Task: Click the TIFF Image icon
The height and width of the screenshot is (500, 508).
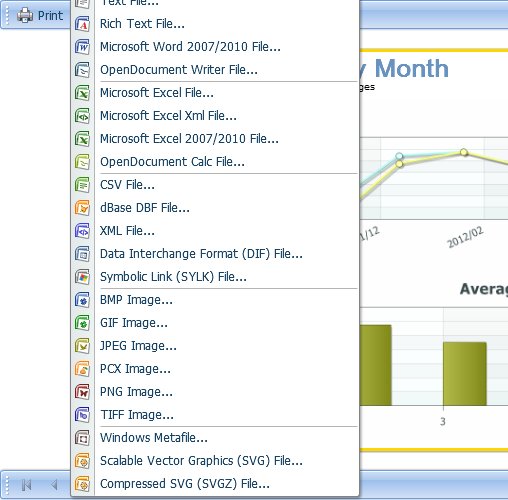Action: click(82, 415)
